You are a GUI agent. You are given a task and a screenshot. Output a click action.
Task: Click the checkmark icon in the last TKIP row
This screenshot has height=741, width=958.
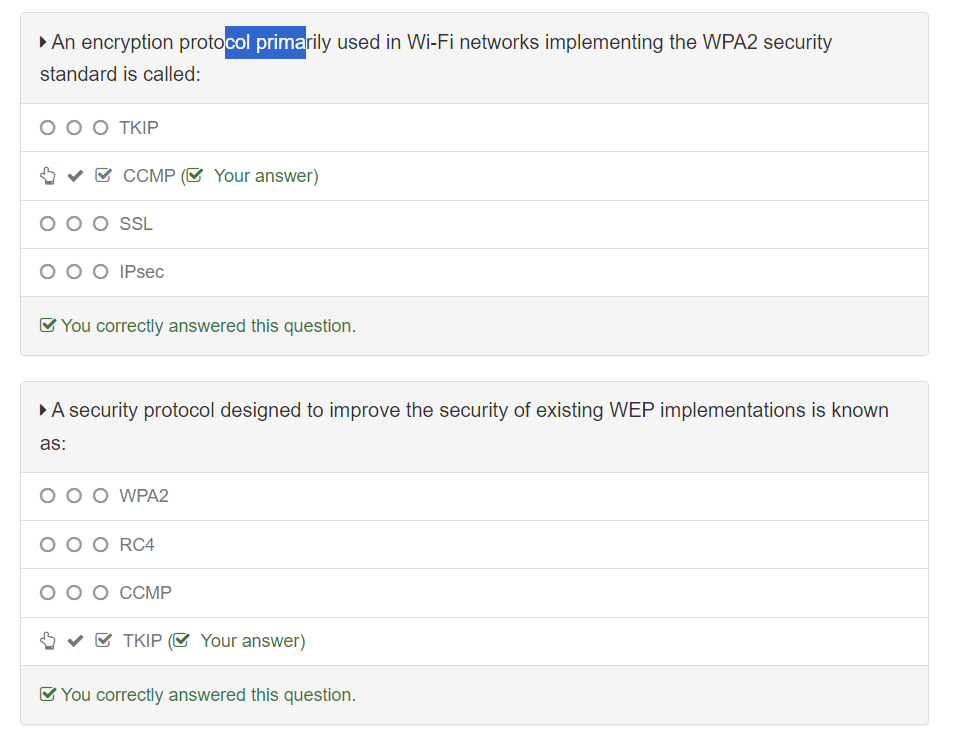(75, 641)
